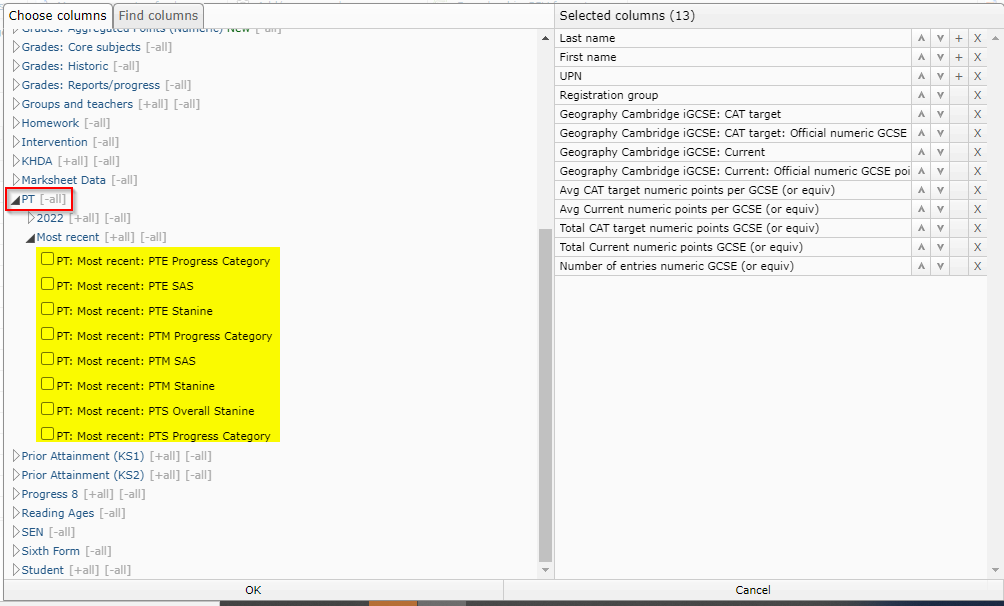This screenshot has height=606, width=1004.
Task: Add all Most recent PT columns
Action: (120, 237)
